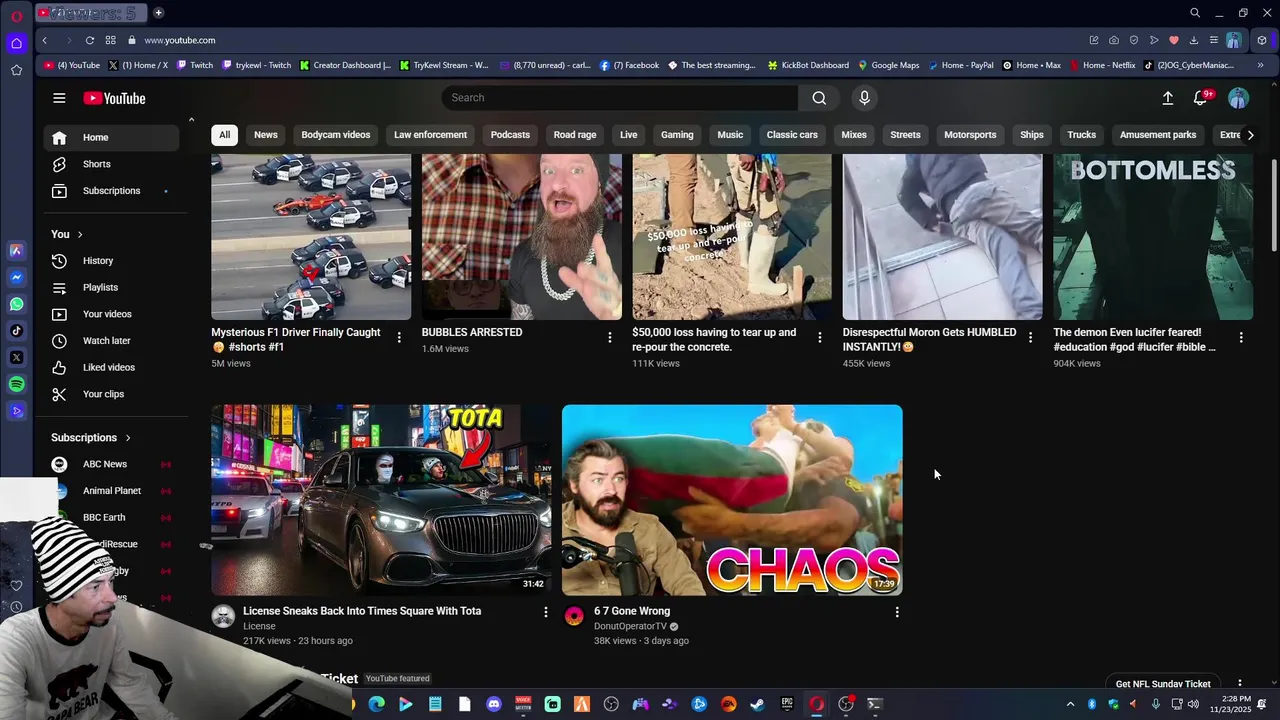The image size is (1280, 720).
Task: Open Subscriptions in sidebar
Action: (111, 191)
